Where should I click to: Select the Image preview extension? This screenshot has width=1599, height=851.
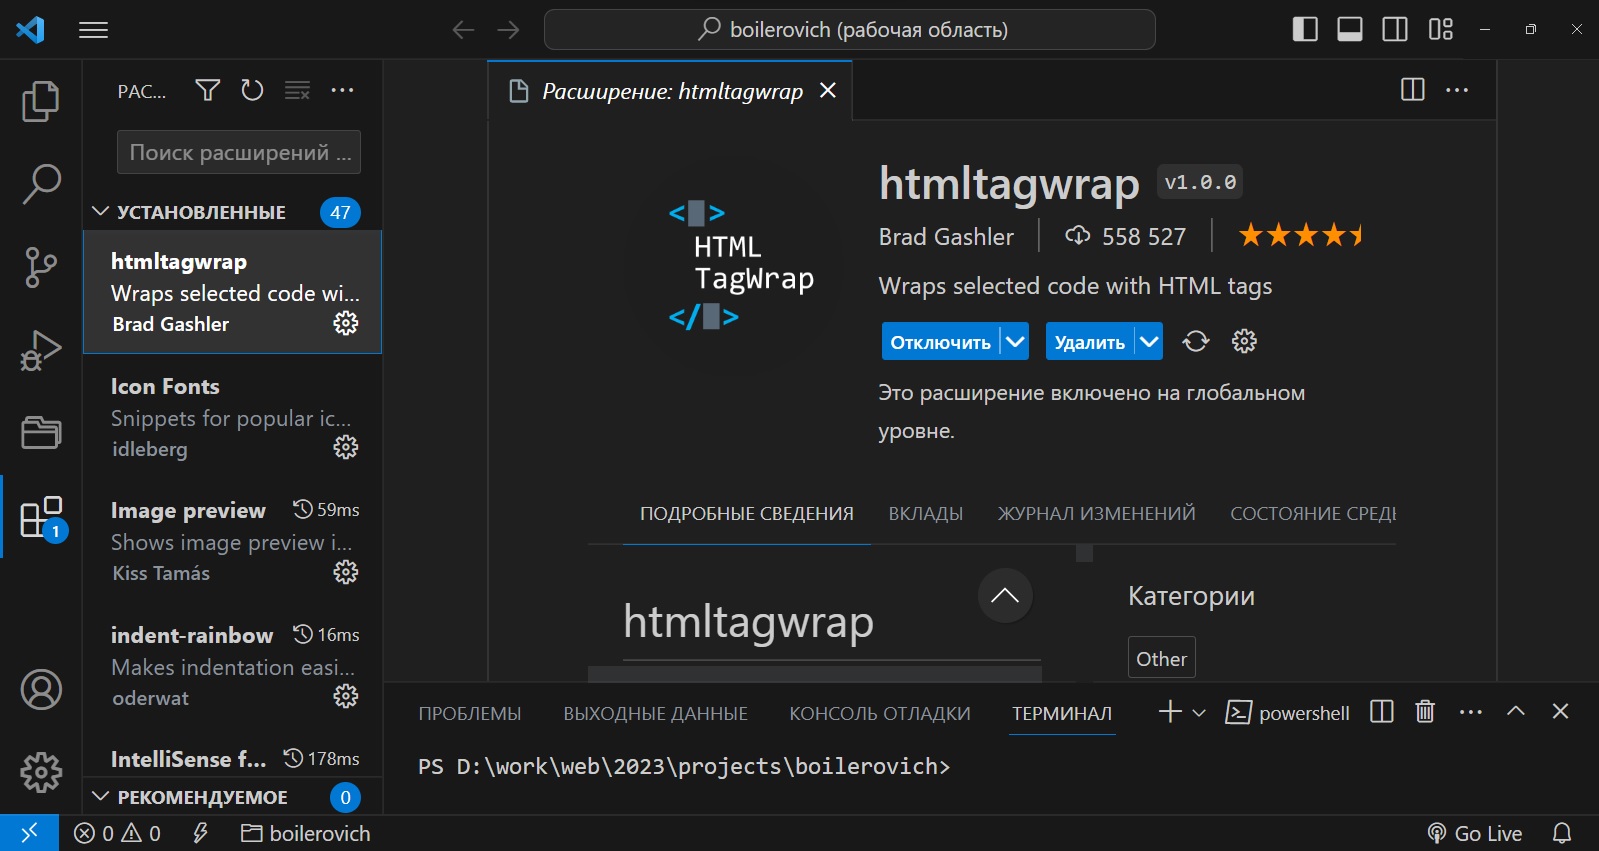(x=232, y=540)
